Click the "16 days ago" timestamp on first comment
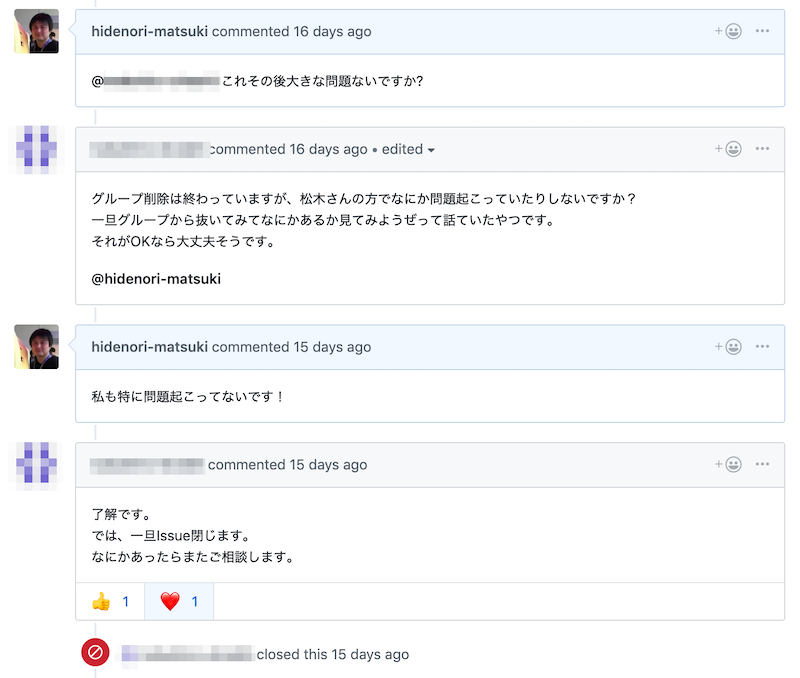Screen dimensions: 800x678 click(332, 32)
